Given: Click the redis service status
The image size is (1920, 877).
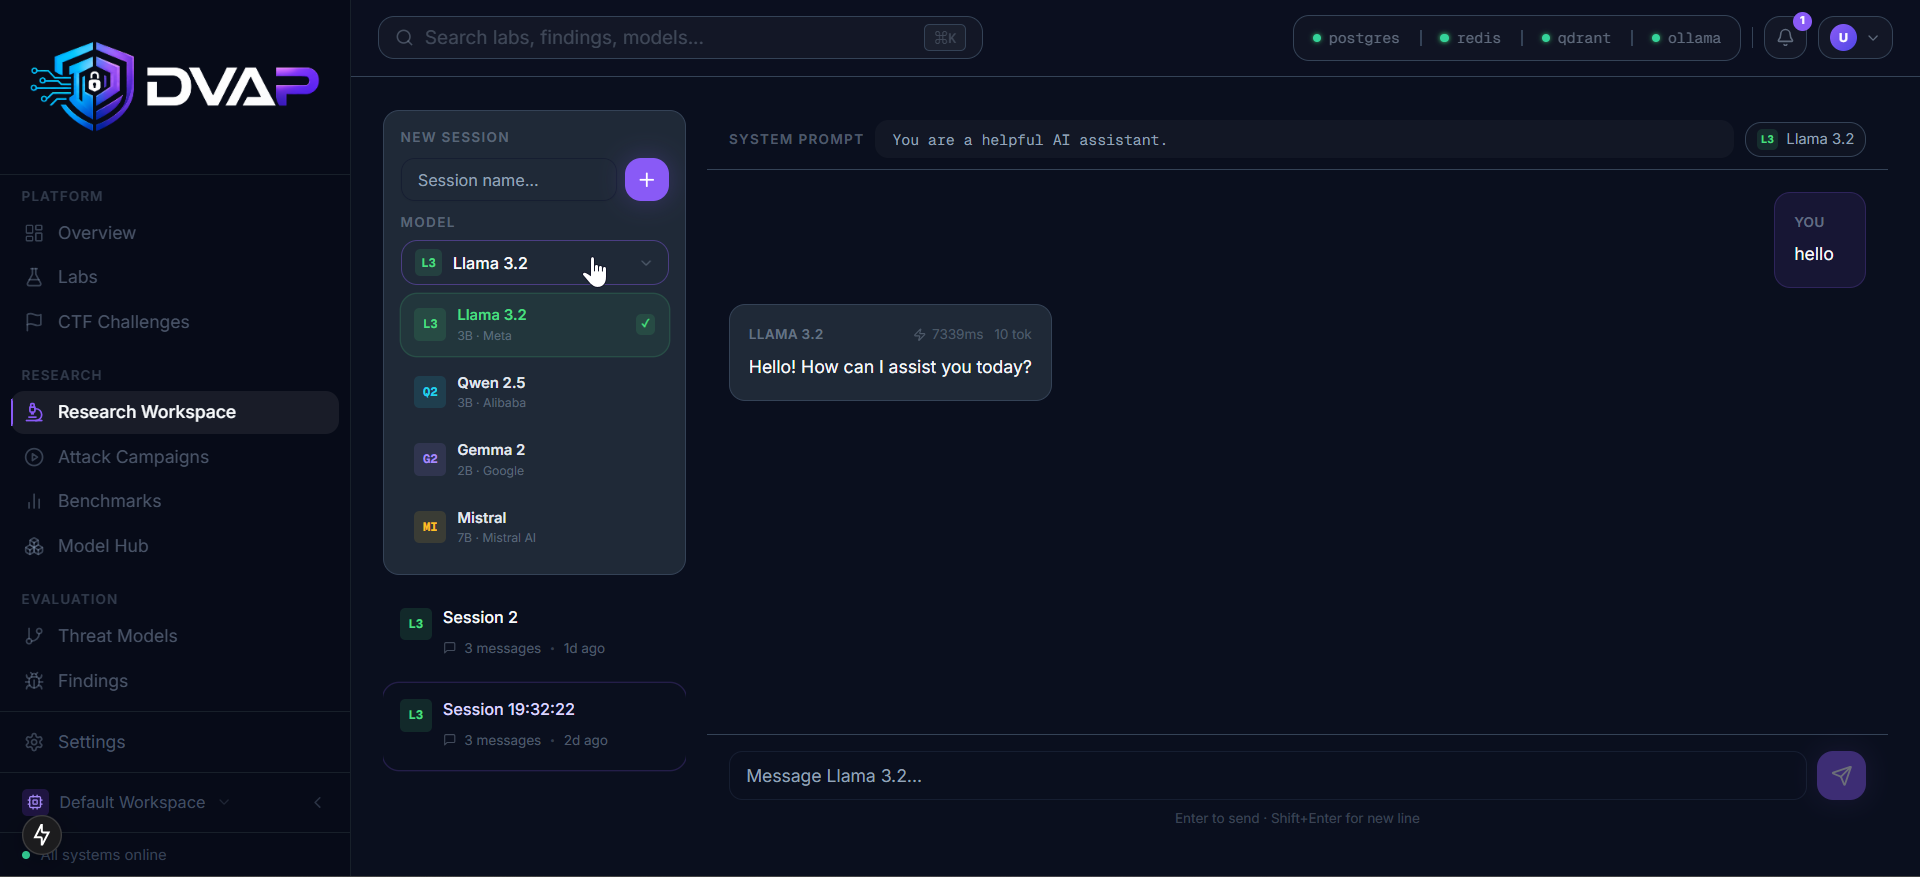Looking at the screenshot, I should point(1470,38).
